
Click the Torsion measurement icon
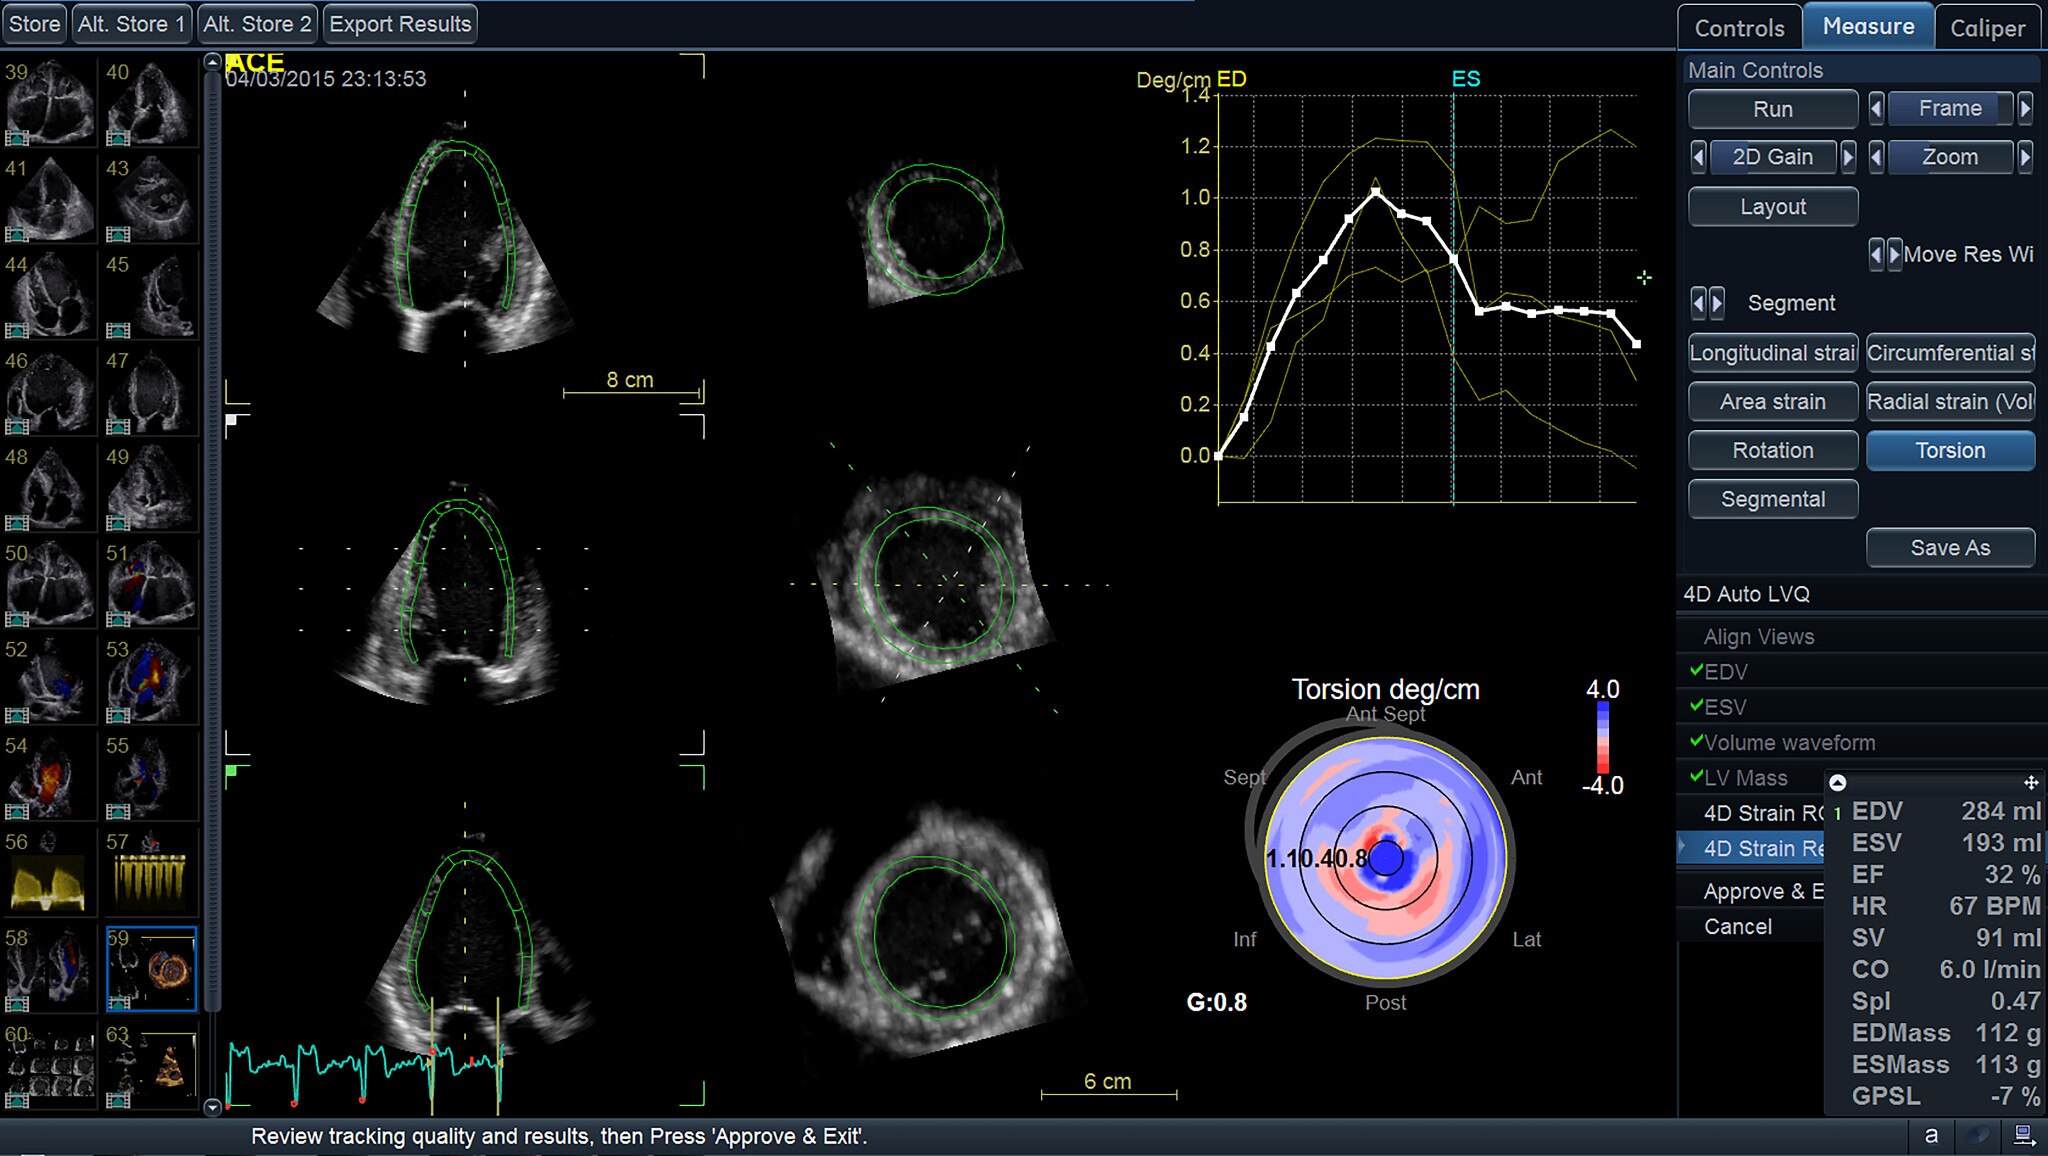[x=1948, y=450]
